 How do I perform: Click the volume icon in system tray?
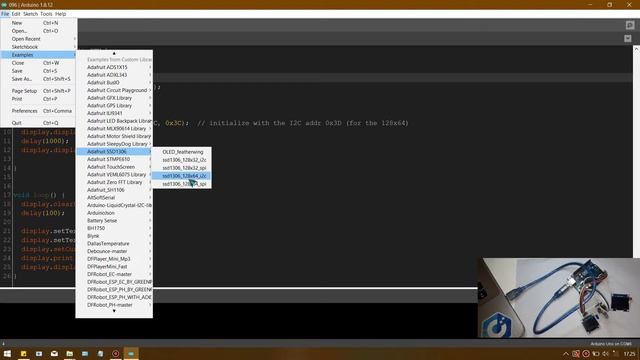coord(605,354)
